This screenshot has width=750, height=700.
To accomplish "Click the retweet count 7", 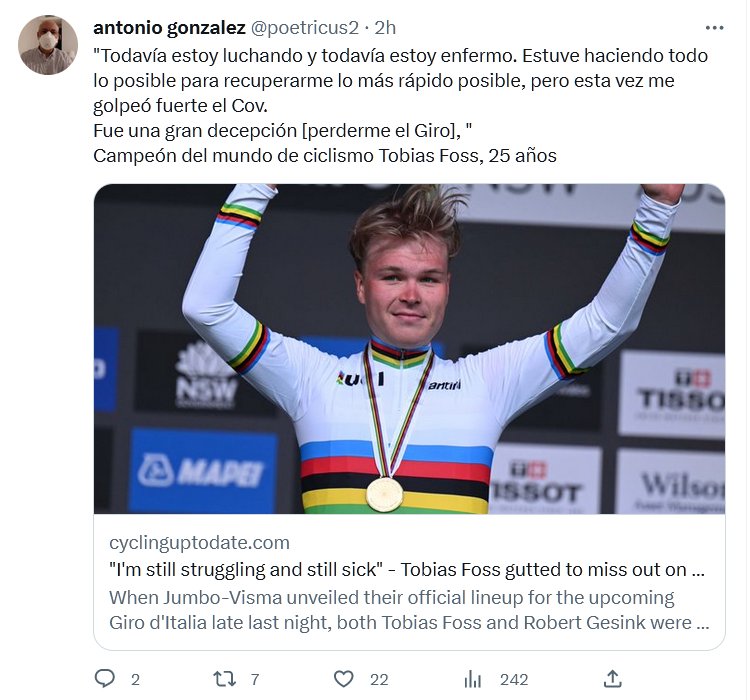I will pyautogui.click(x=255, y=679).
